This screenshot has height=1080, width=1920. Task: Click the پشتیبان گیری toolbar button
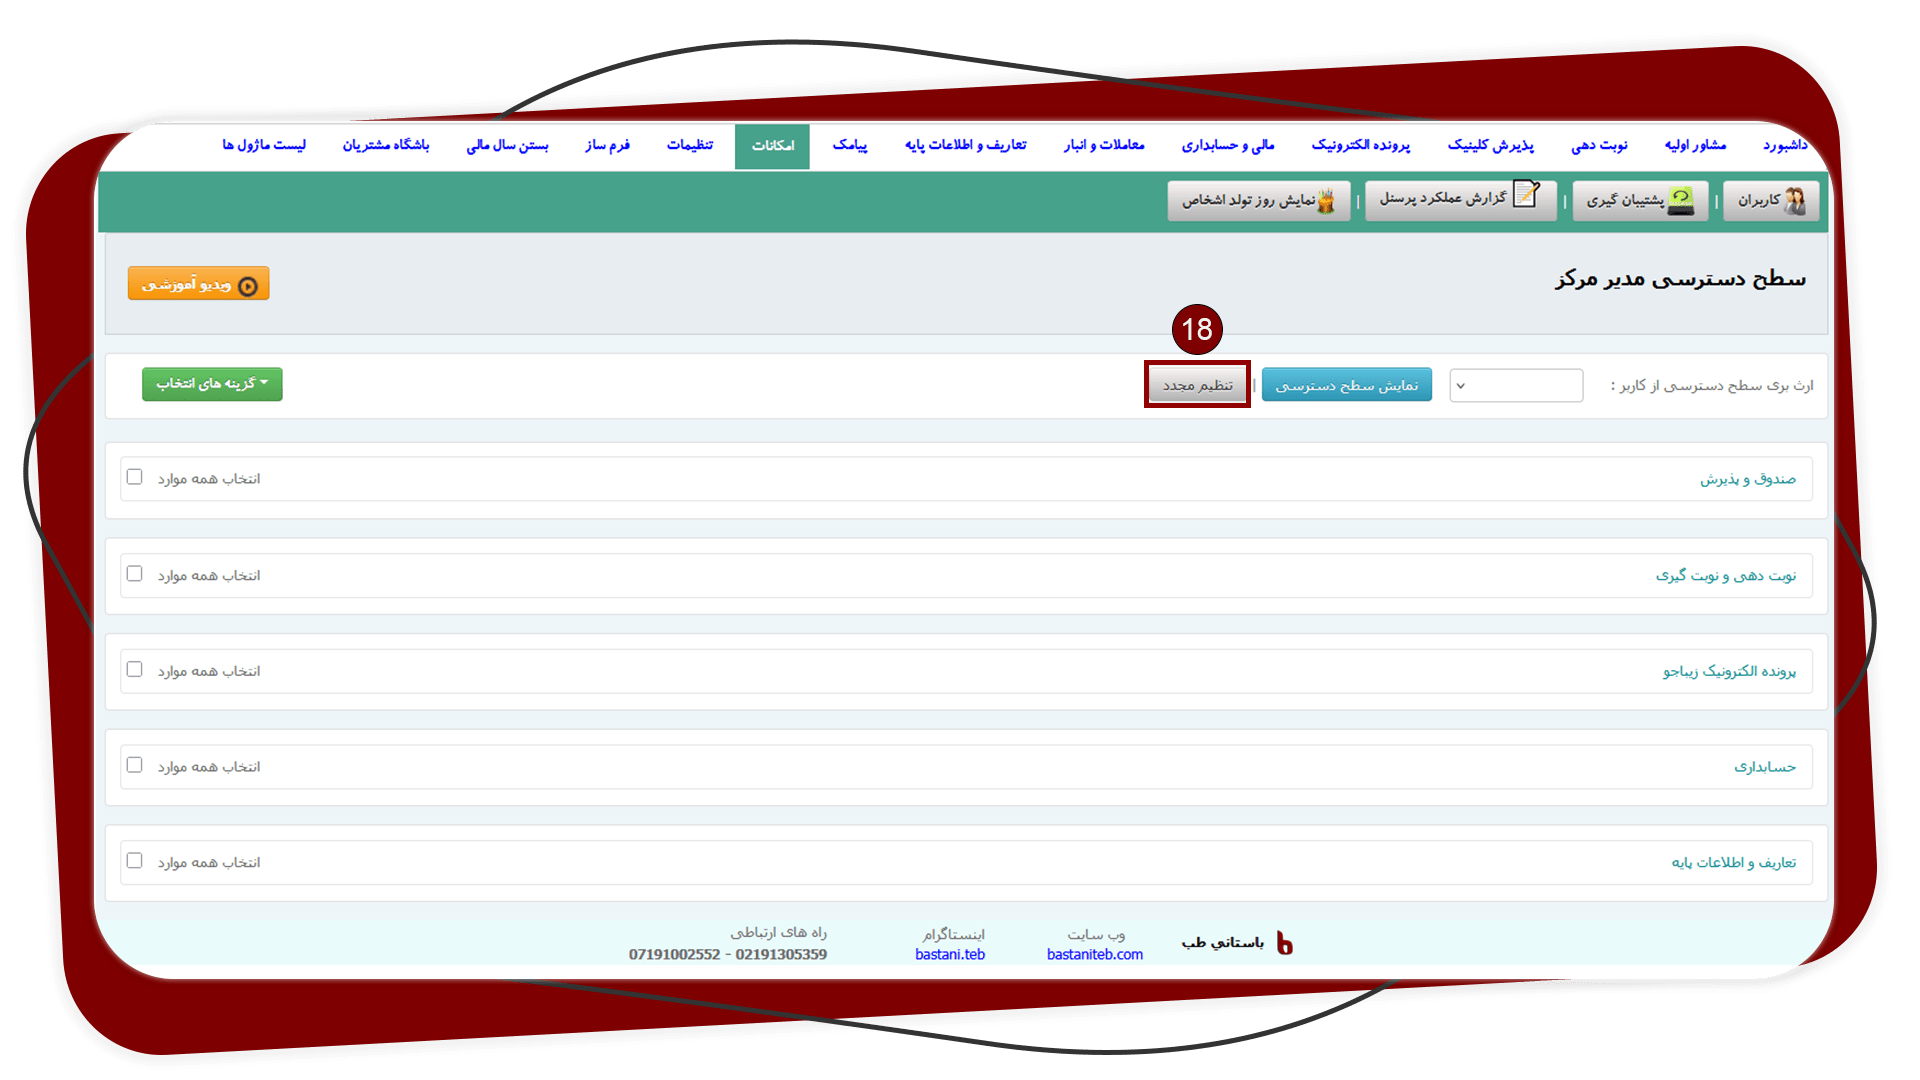[1640, 201]
